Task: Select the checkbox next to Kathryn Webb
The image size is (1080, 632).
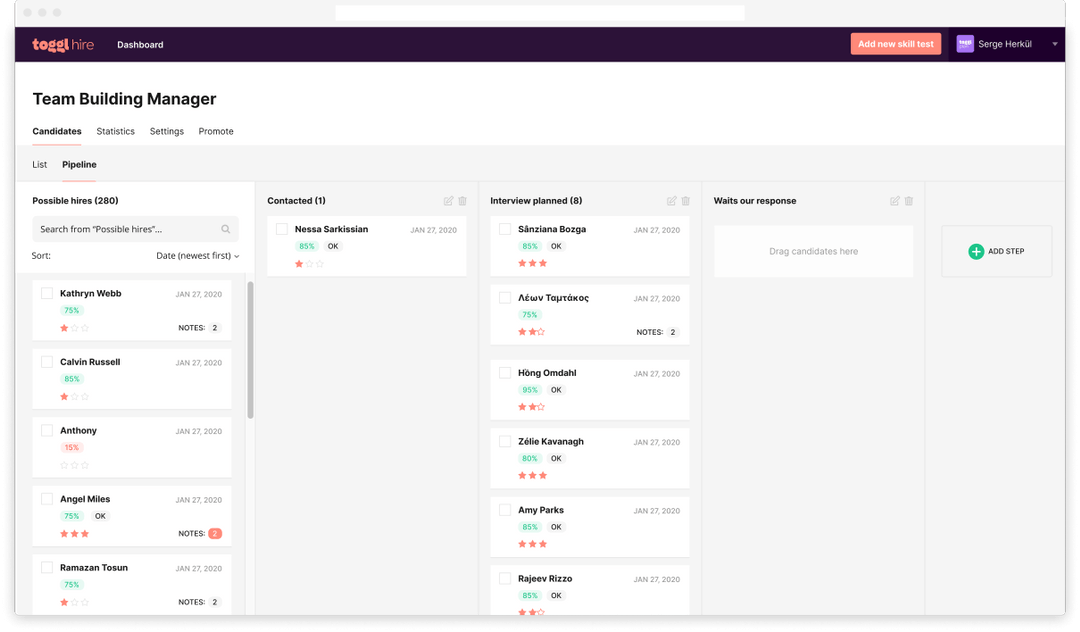Action: 47,293
